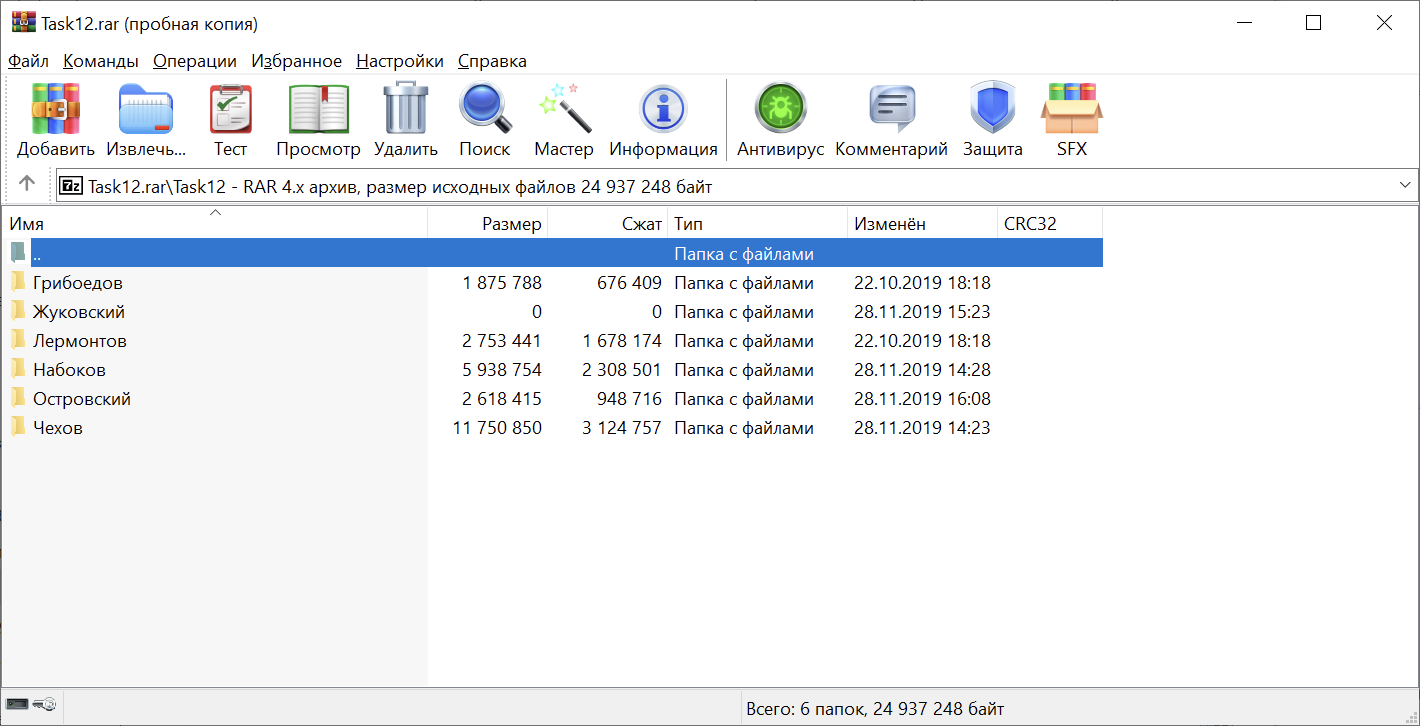Add an archive Комментарий
The width and height of the screenshot is (1420, 726).
tap(891, 120)
